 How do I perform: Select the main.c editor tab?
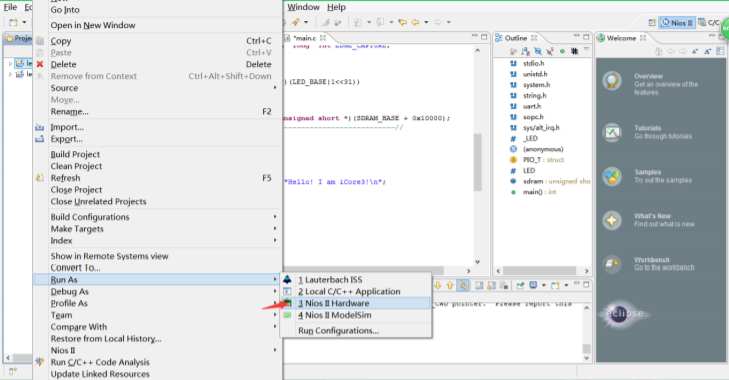tap(304, 38)
